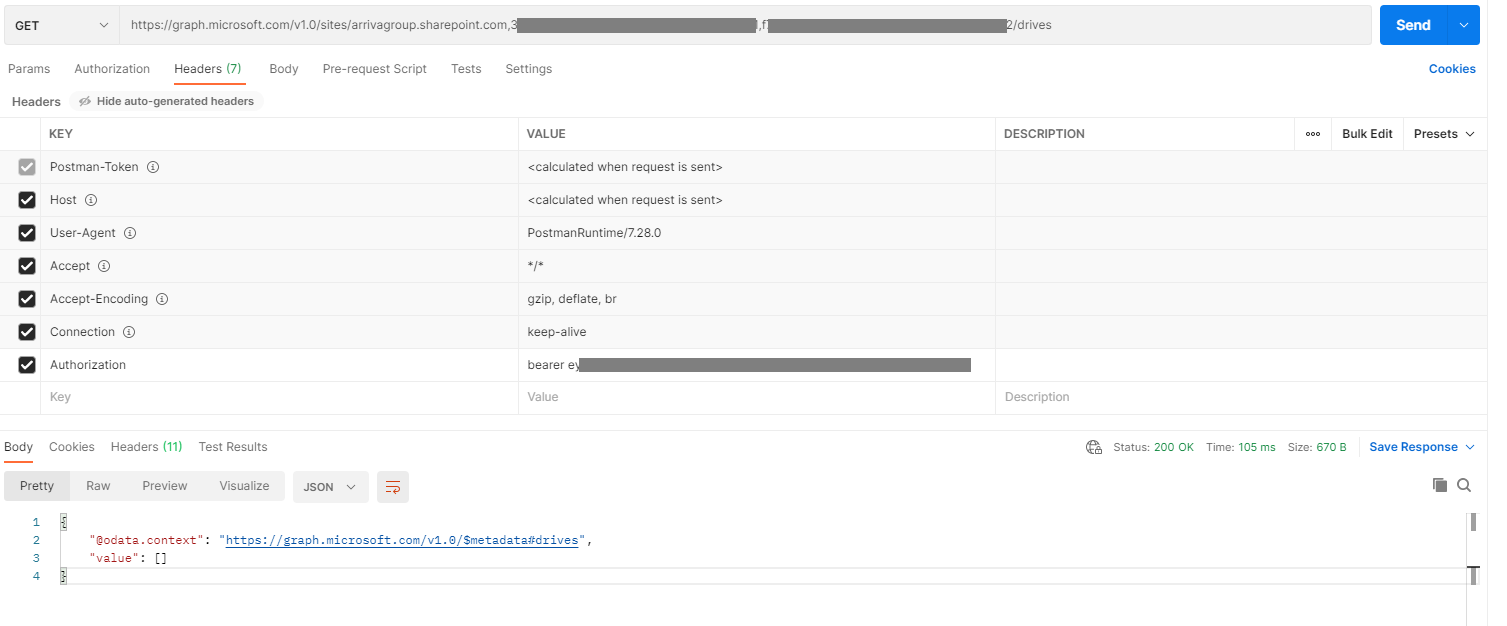The width and height of the screenshot is (1507, 626).
Task: Click the eye-slash icon in Hide auto-generated headers
Action: pos(86,101)
